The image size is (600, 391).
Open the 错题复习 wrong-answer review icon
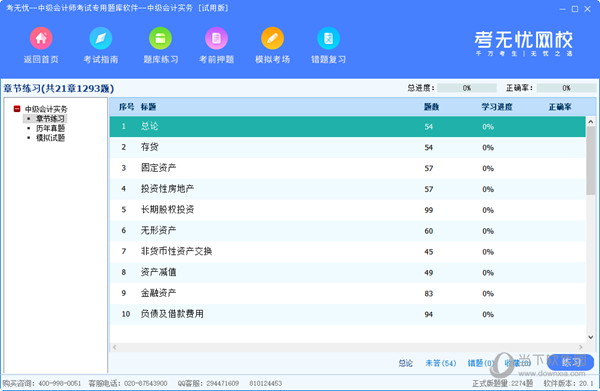[328, 38]
